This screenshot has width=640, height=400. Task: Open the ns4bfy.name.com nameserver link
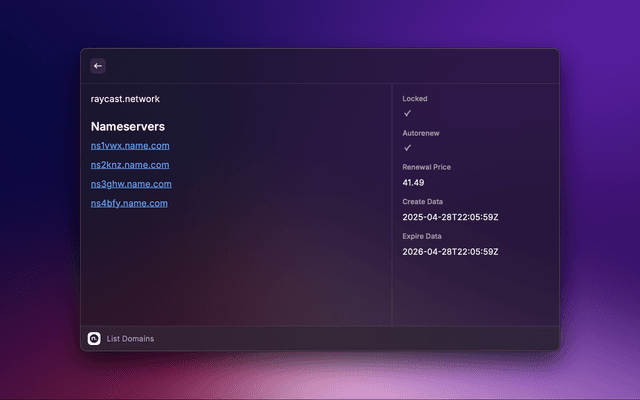[129, 203]
